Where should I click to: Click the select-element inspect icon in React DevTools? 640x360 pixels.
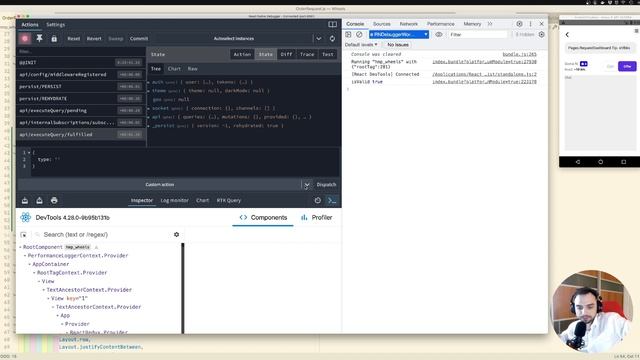(x=24, y=235)
